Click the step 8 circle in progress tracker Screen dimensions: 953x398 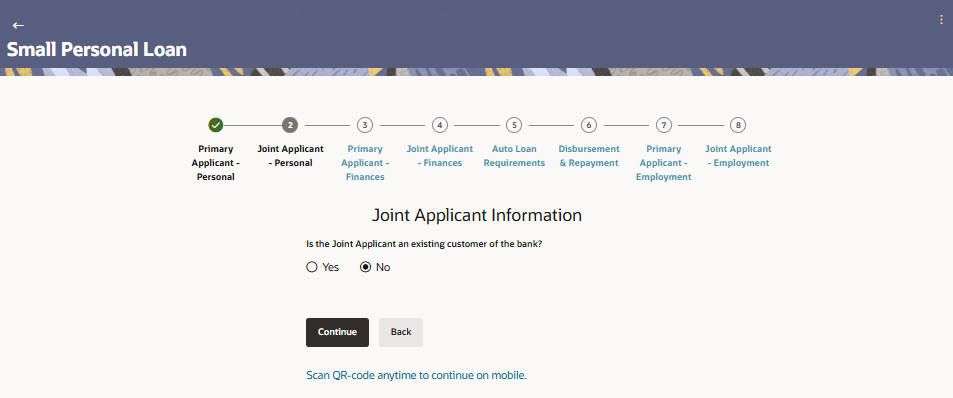click(x=738, y=125)
